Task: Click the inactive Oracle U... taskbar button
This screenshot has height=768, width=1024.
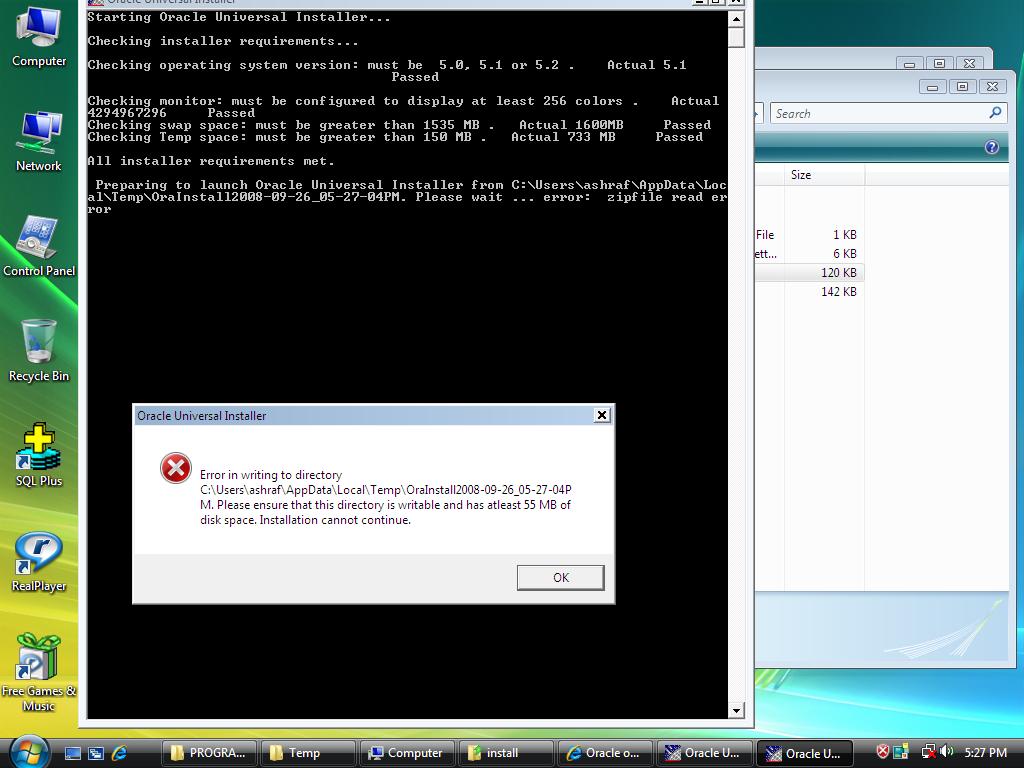Action: pyautogui.click(x=703, y=753)
